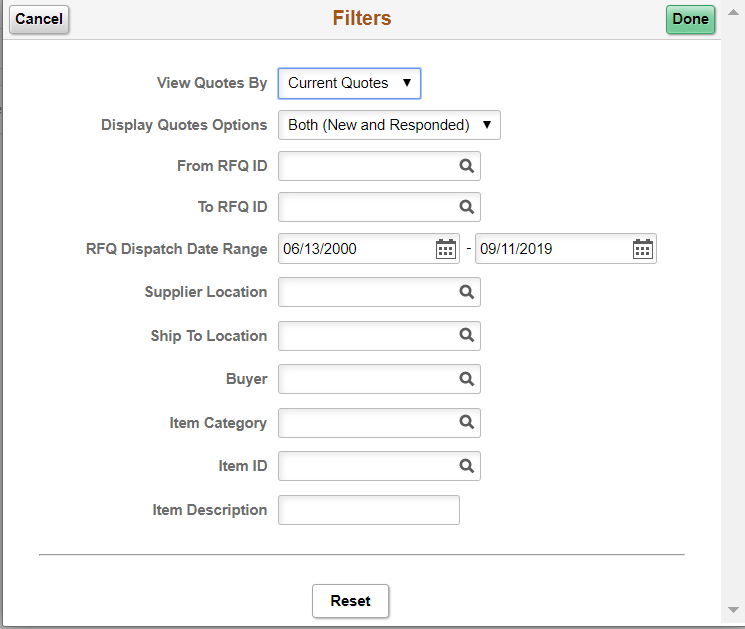The height and width of the screenshot is (629, 745).
Task: Click the Buyer label
Action: 247,379
